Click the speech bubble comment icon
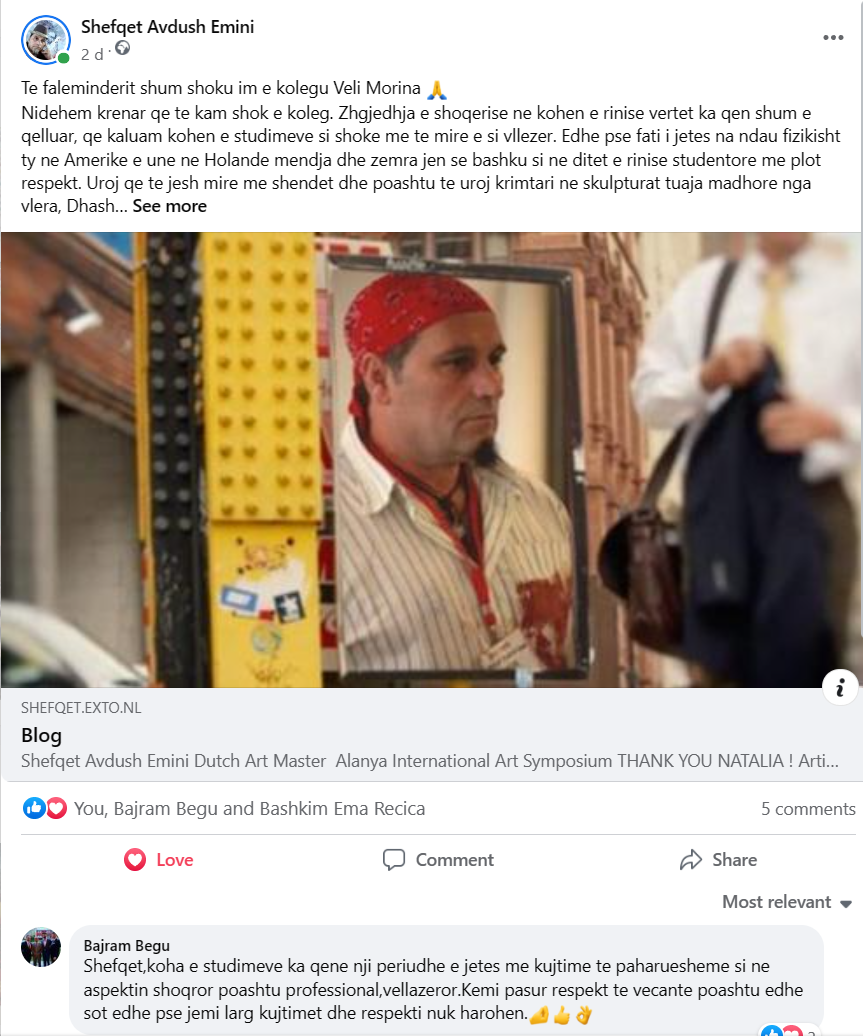The image size is (863, 1036). pos(394,860)
